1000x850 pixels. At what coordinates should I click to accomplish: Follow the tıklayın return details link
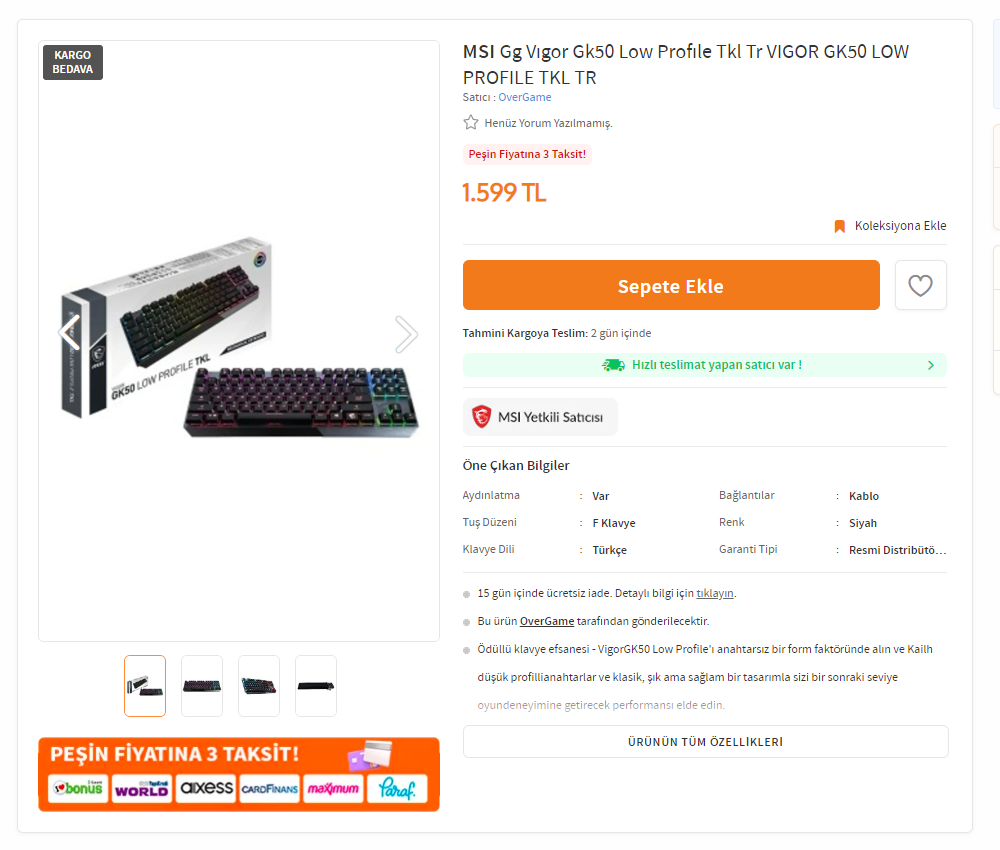click(x=715, y=593)
